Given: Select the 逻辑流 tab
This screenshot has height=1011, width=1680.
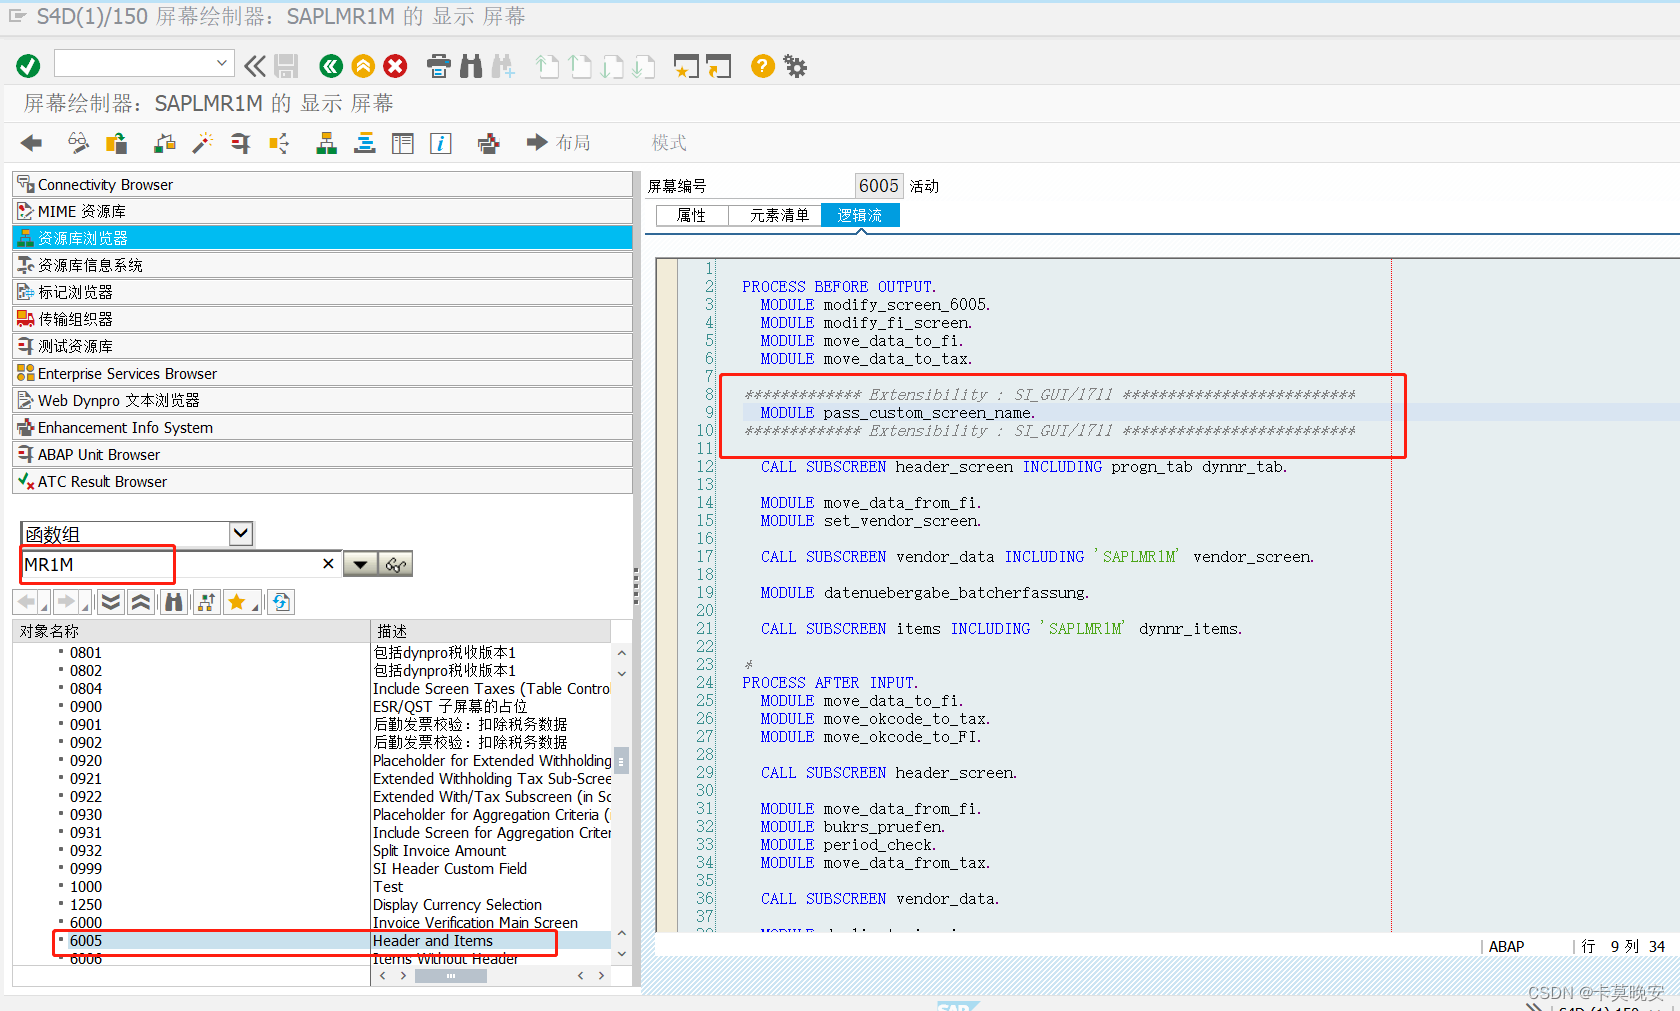Looking at the screenshot, I should point(860,214).
